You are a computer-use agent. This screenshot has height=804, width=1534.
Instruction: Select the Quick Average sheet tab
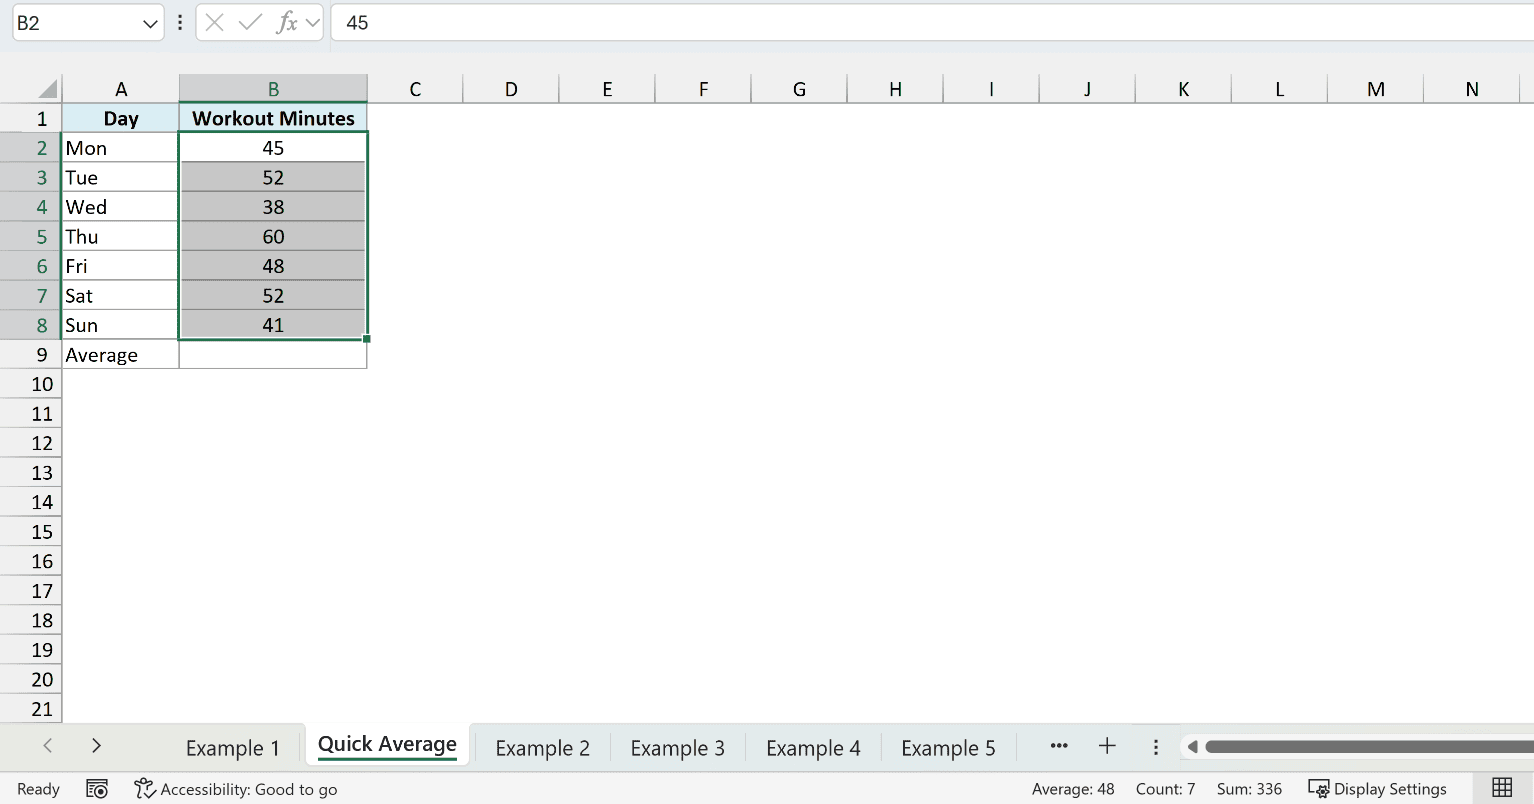387,745
